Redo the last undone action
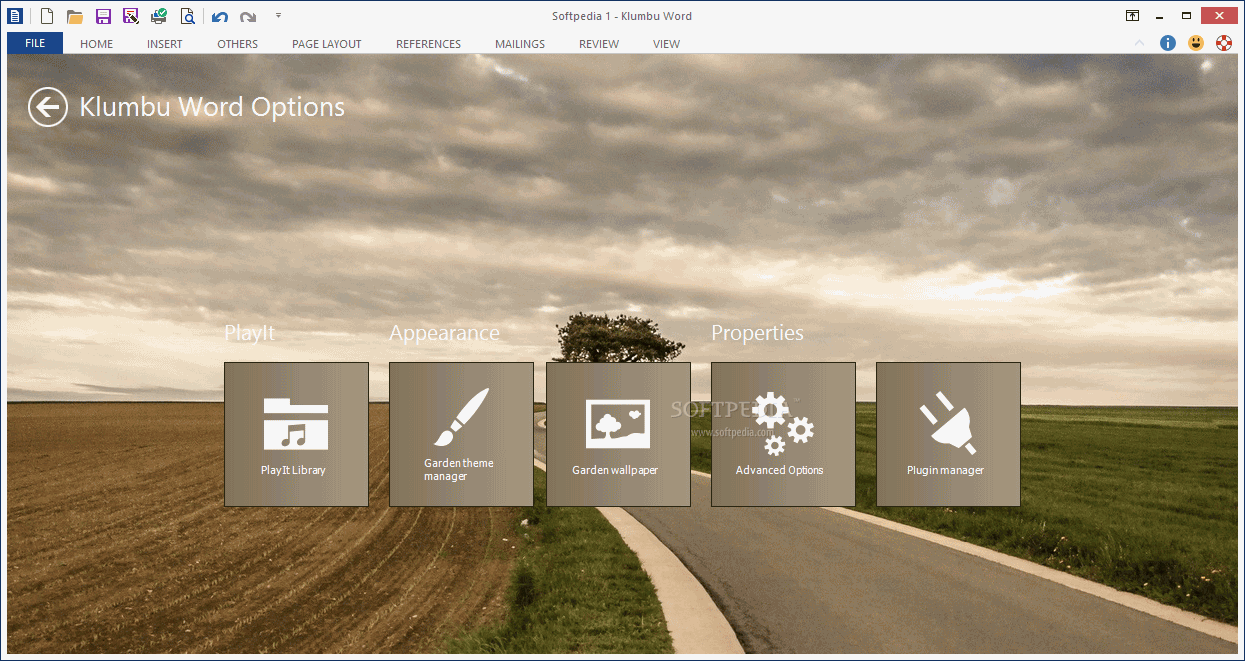Image resolution: width=1245 pixels, height=661 pixels. [248, 17]
